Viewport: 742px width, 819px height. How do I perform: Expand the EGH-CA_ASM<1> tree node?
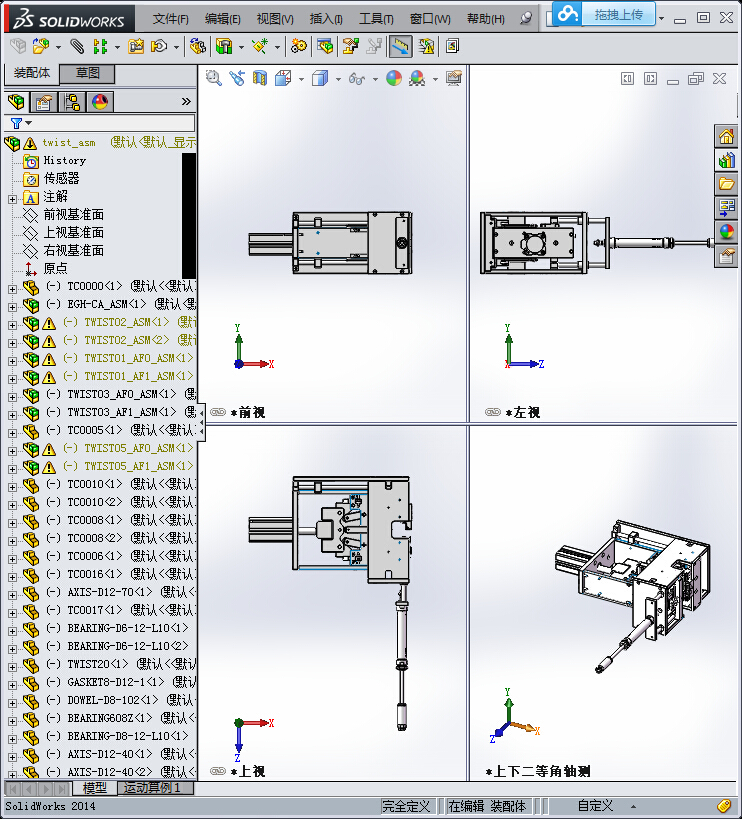point(13,307)
